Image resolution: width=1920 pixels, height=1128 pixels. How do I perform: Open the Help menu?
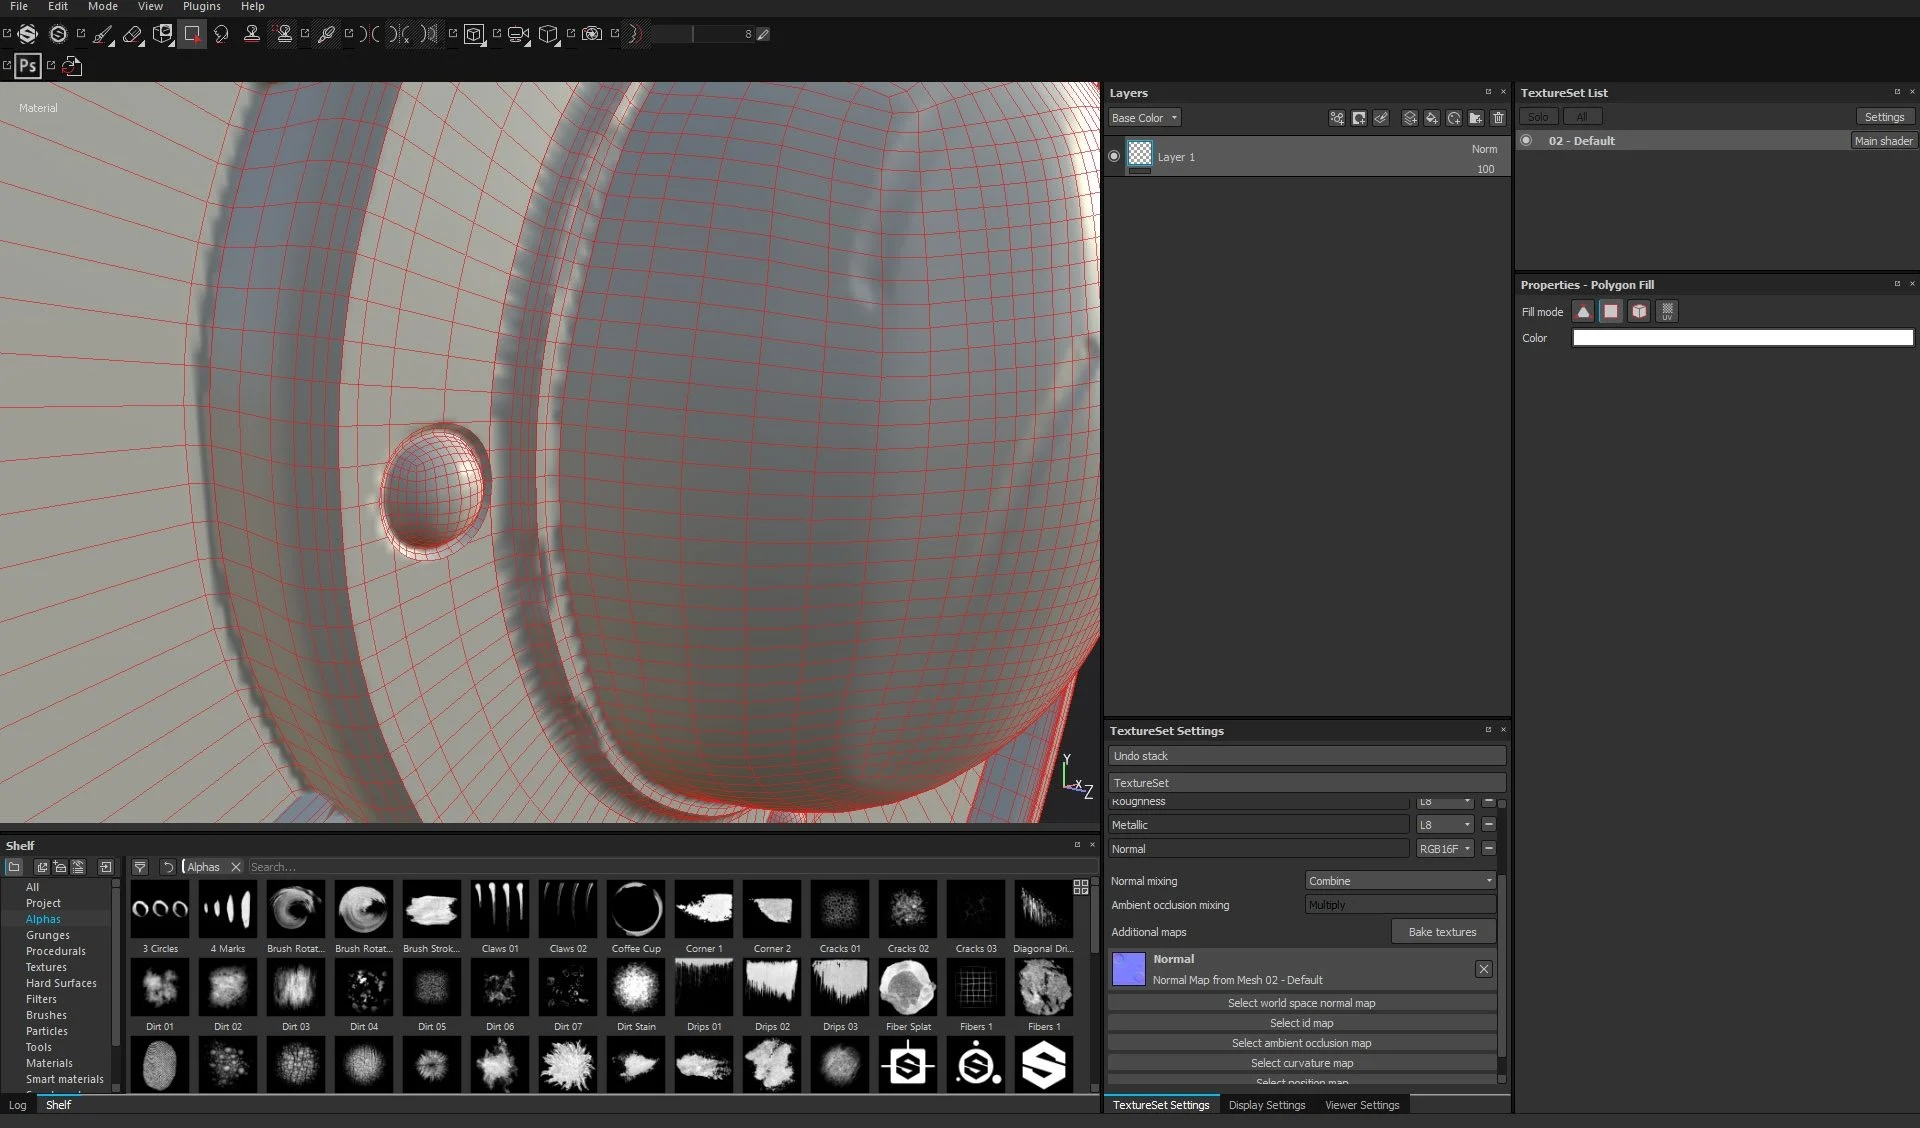click(253, 6)
